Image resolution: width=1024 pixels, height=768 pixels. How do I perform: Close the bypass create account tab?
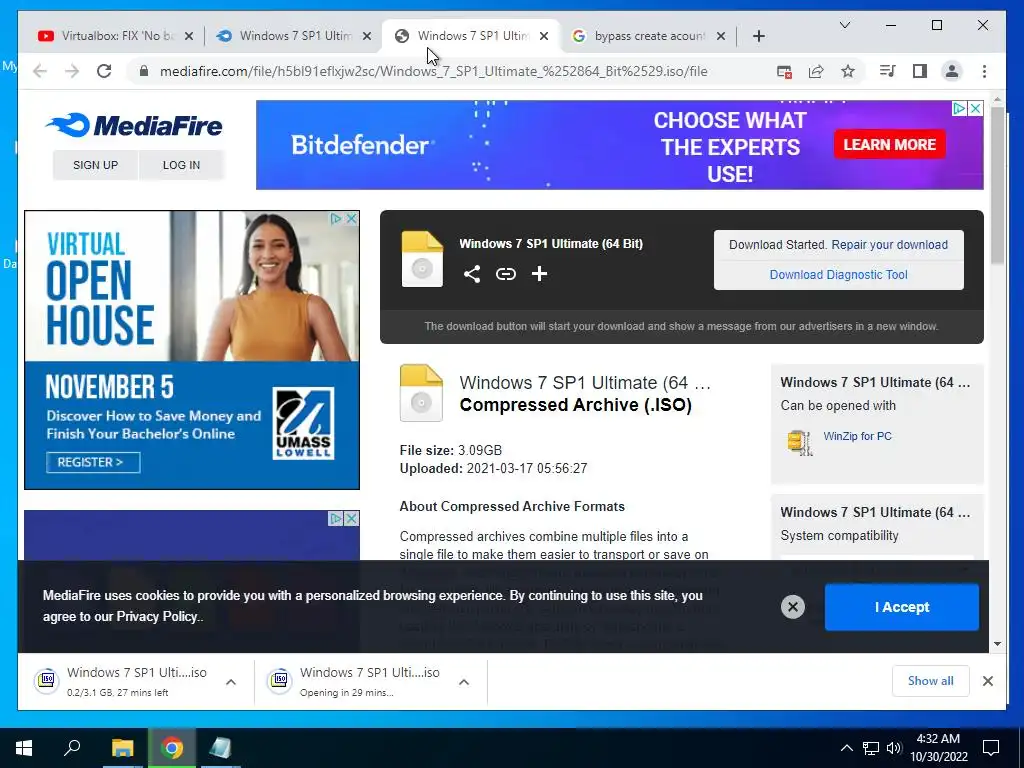click(x=720, y=37)
